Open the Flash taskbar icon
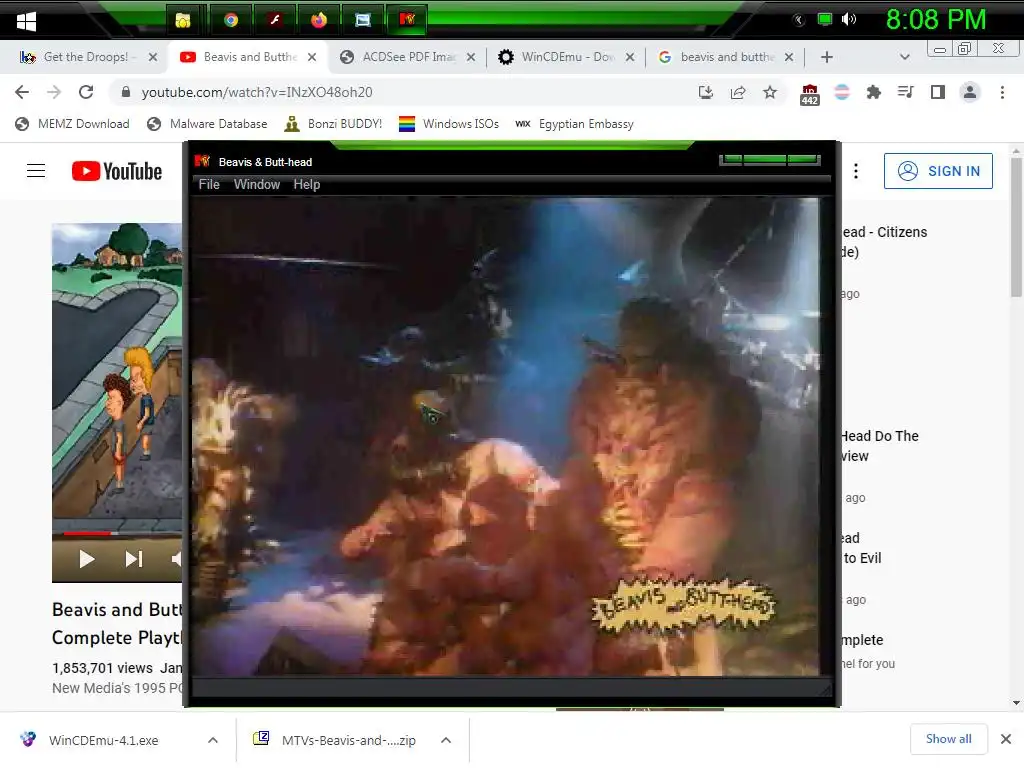This screenshot has height=768, width=1024. (275, 20)
